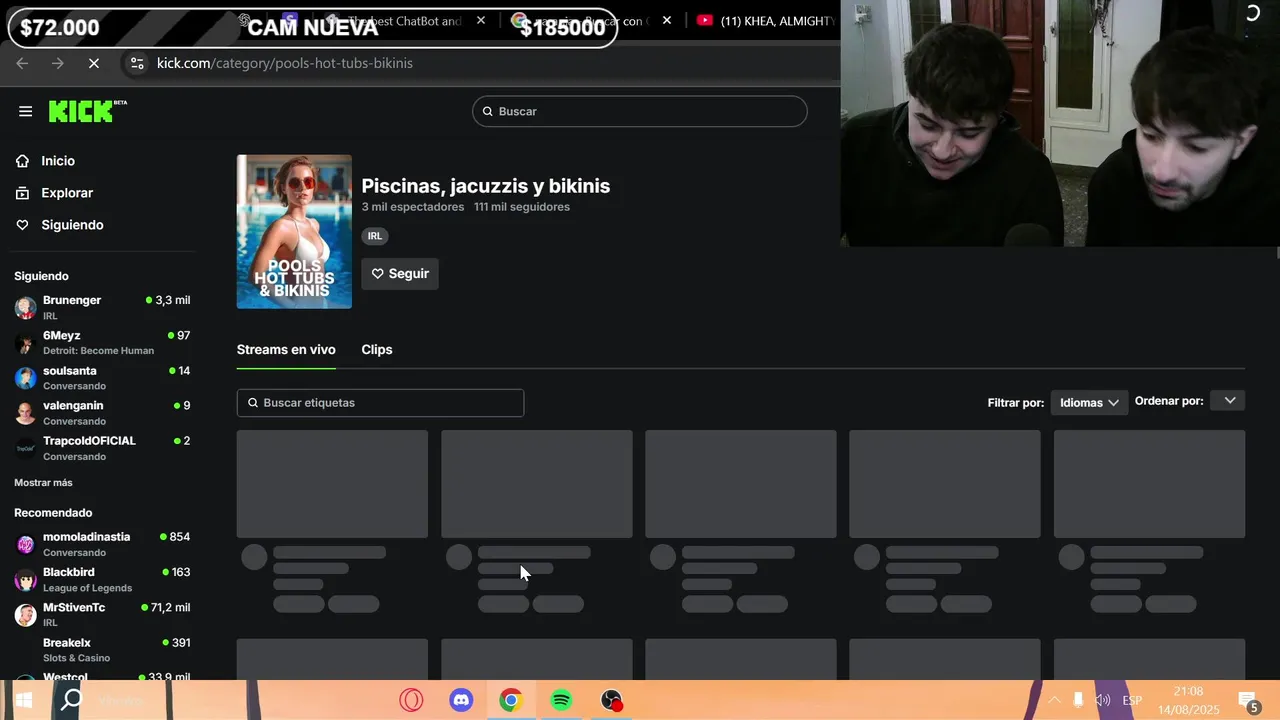This screenshot has height=720, width=1280.
Task: Open Opera from the taskbar
Action: 411,700
